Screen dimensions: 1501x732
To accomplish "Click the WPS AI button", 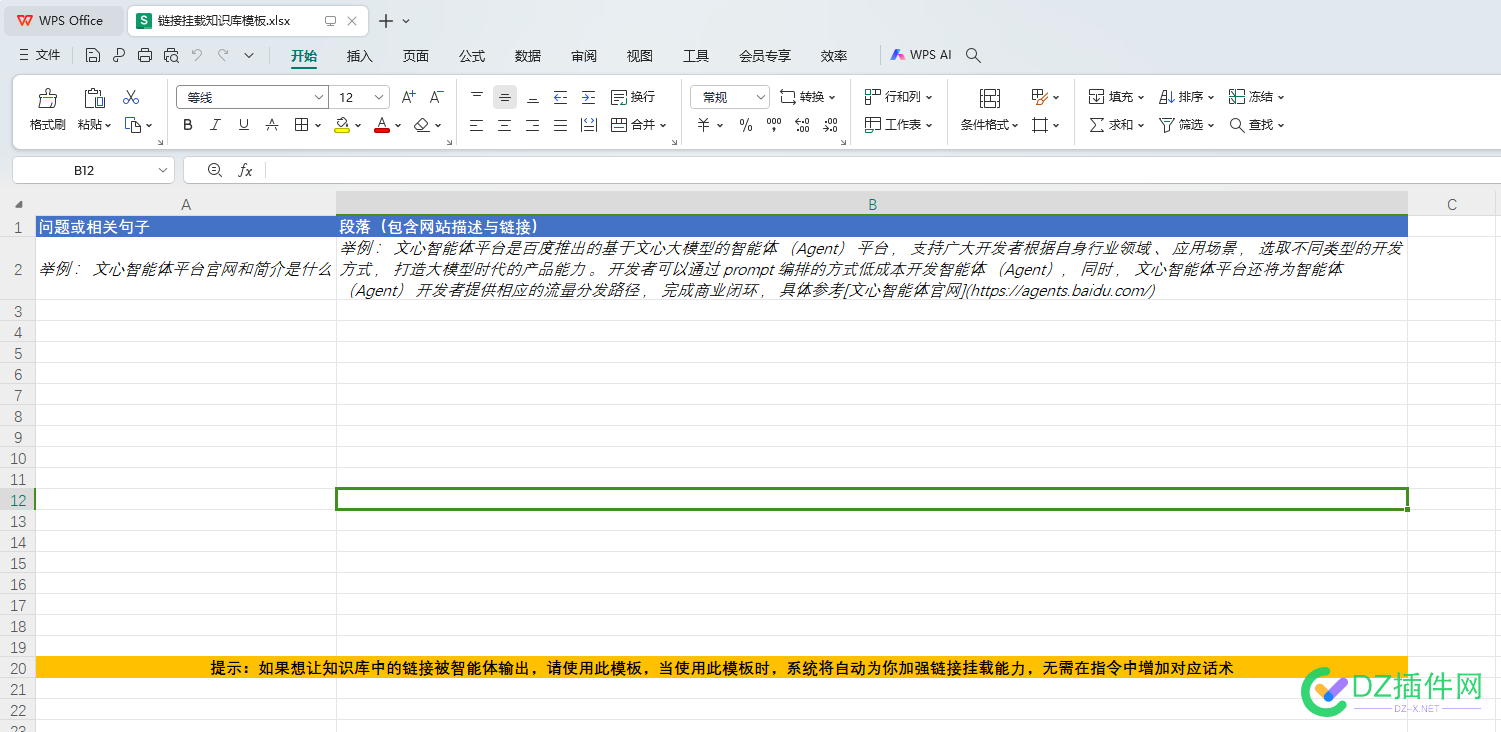I will (x=921, y=56).
